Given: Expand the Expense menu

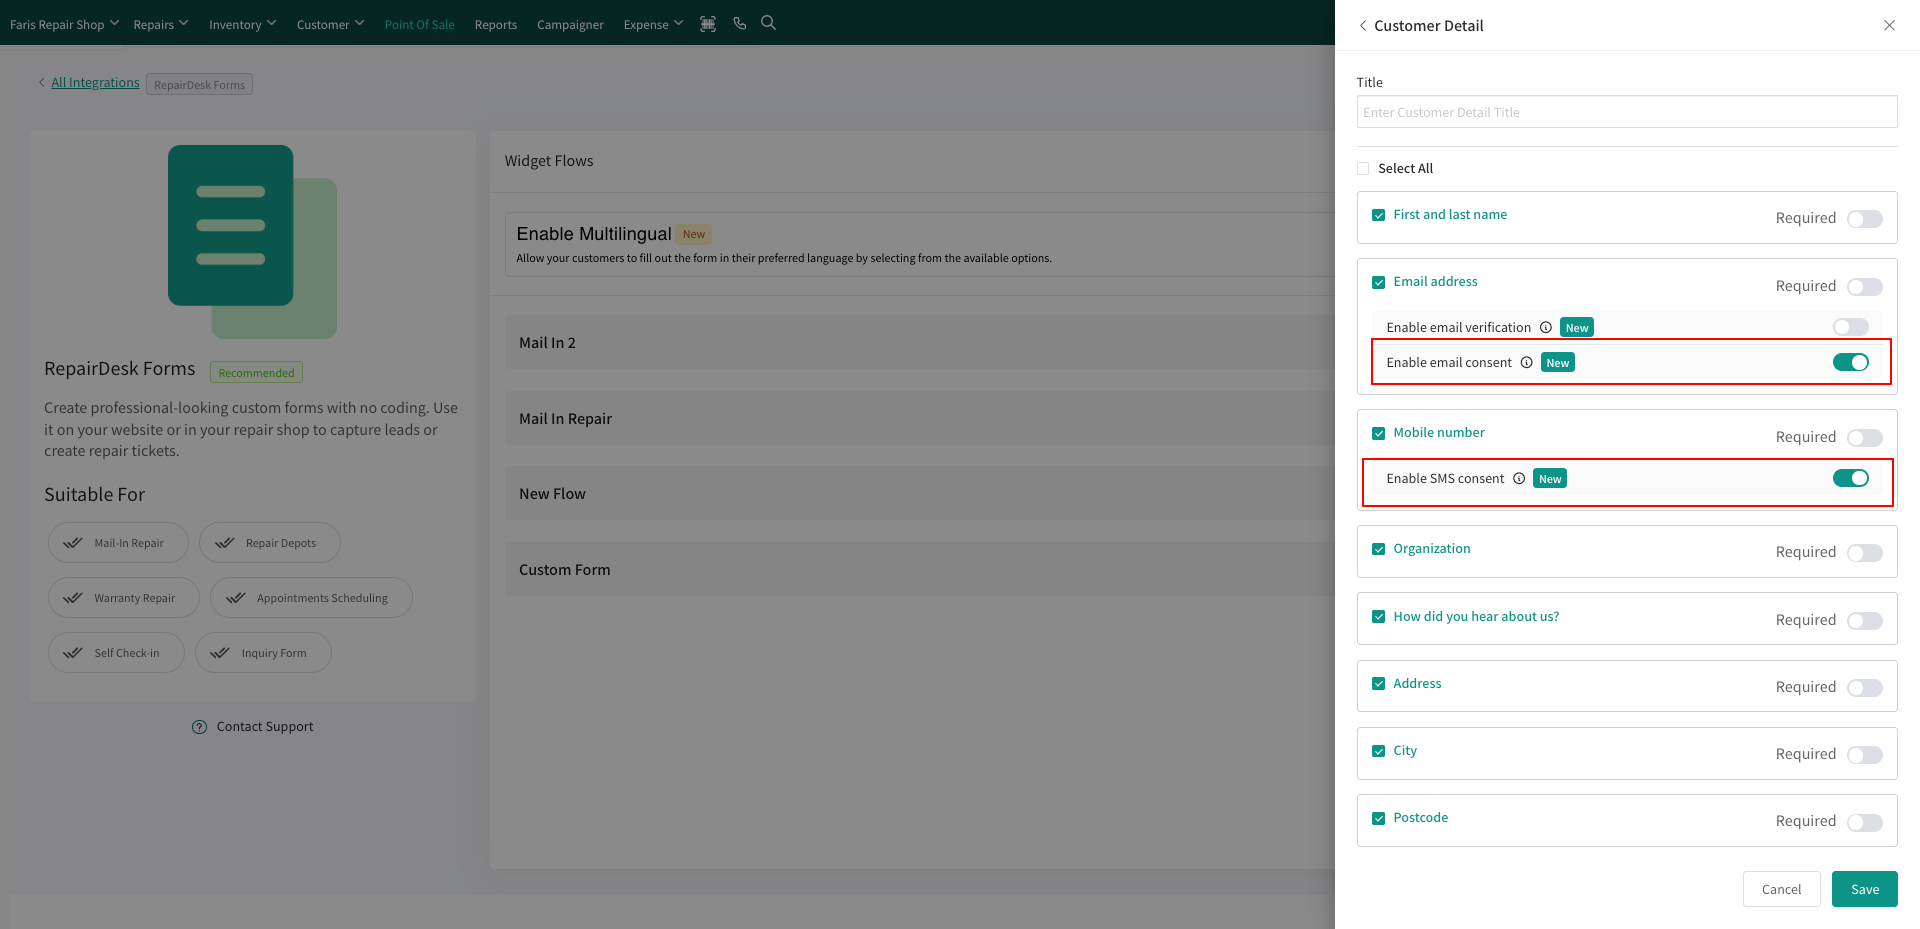Looking at the screenshot, I should pos(654,24).
